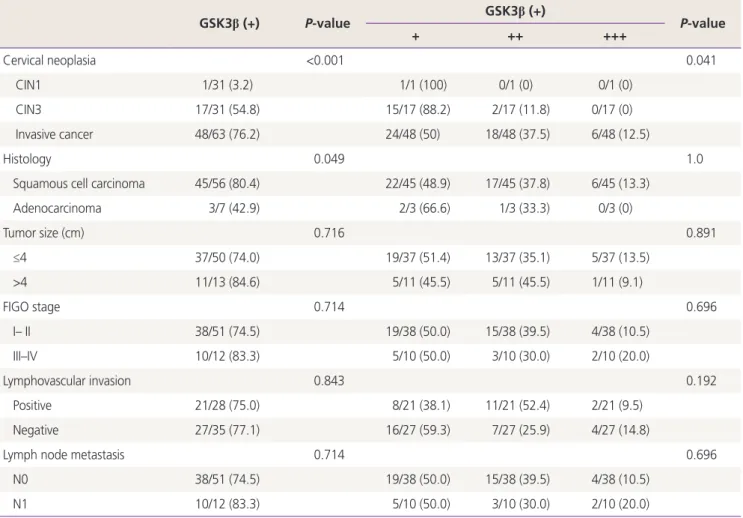
Task: Click the 37/50 (74.0) cell
Action: point(227,258)
